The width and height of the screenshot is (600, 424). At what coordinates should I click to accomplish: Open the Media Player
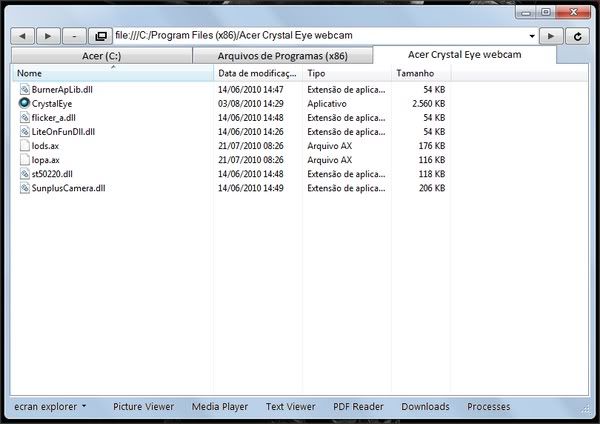tap(220, 407)
